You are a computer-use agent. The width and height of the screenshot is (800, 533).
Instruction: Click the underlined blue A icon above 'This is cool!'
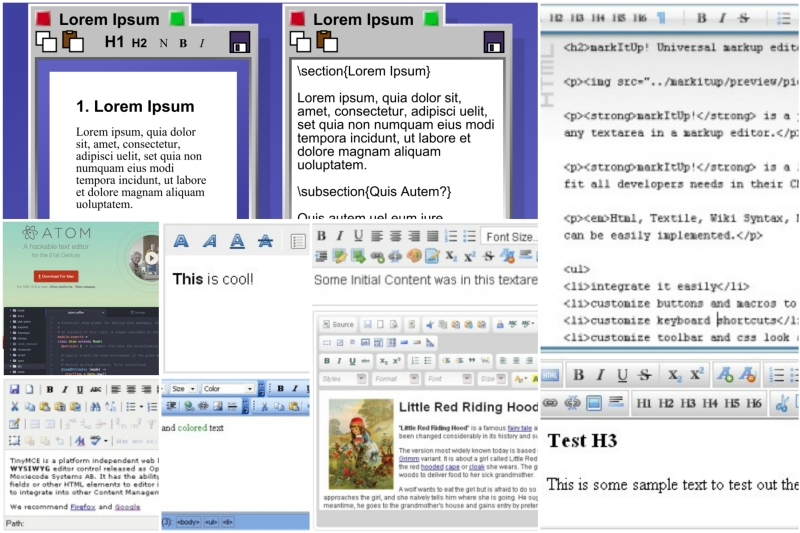tap(237, 241)
